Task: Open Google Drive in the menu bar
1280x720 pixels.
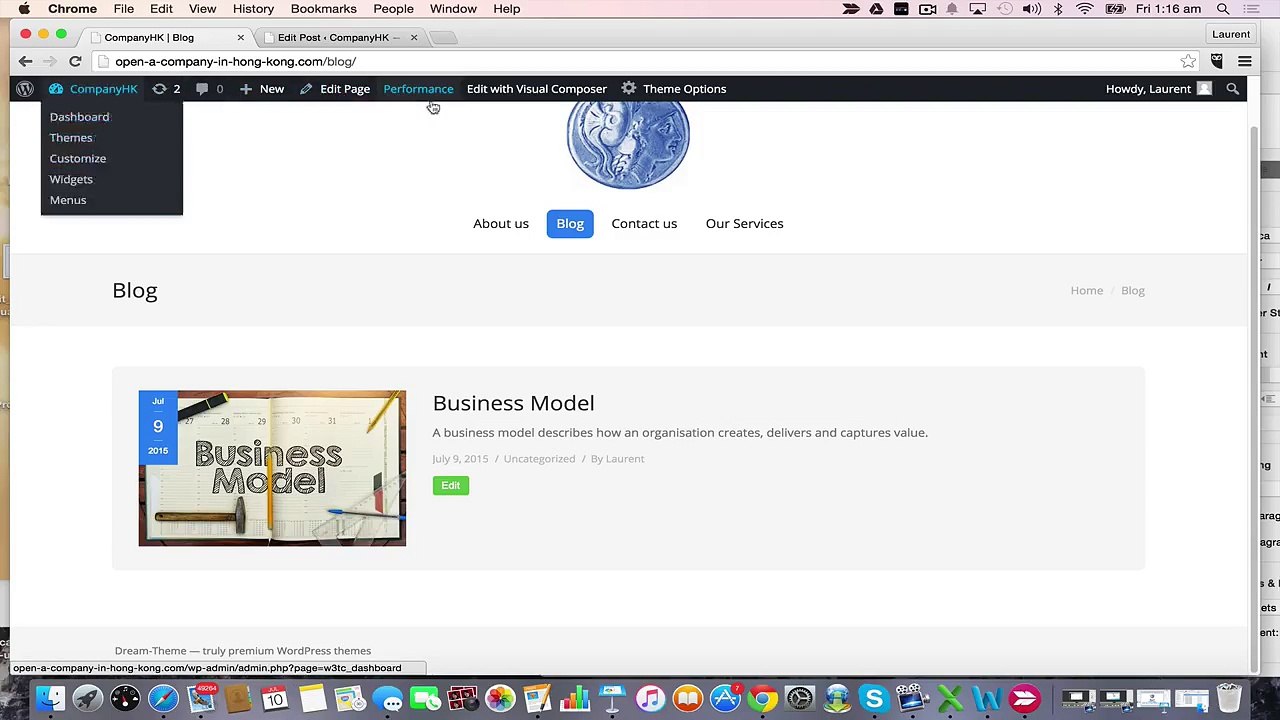Action: click(876, 9)
